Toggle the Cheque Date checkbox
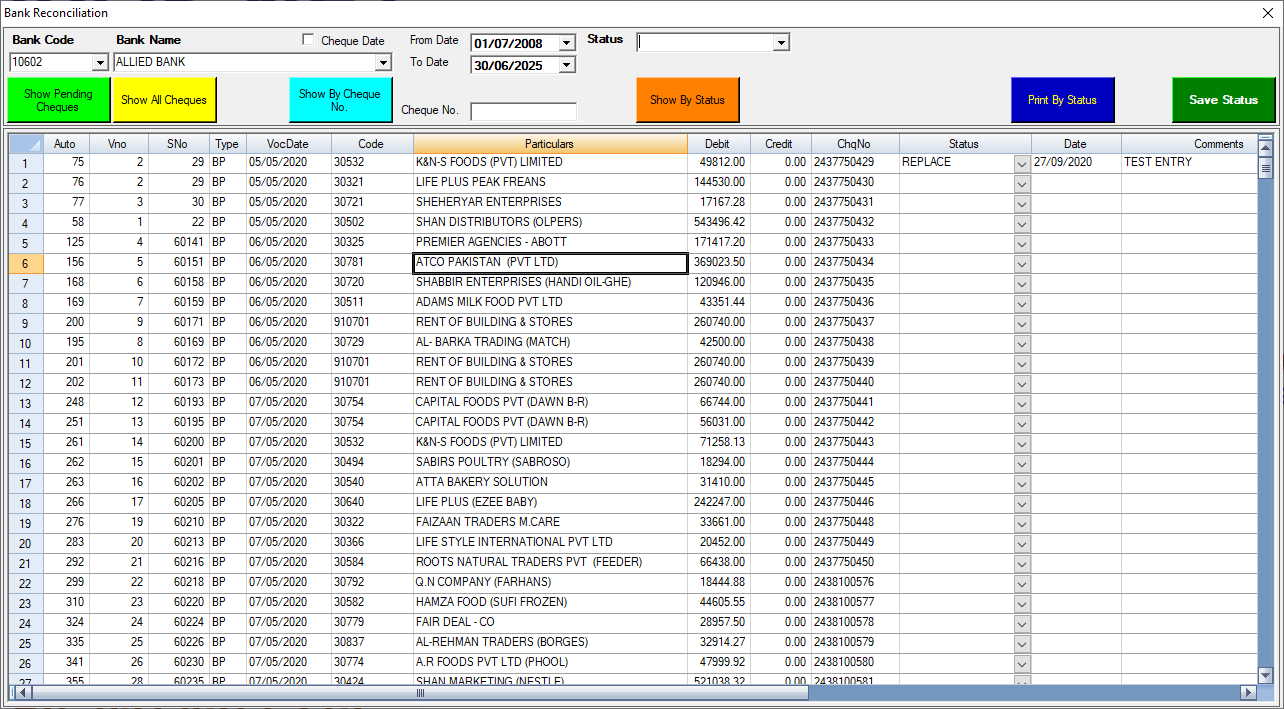 tap(309, 40)
